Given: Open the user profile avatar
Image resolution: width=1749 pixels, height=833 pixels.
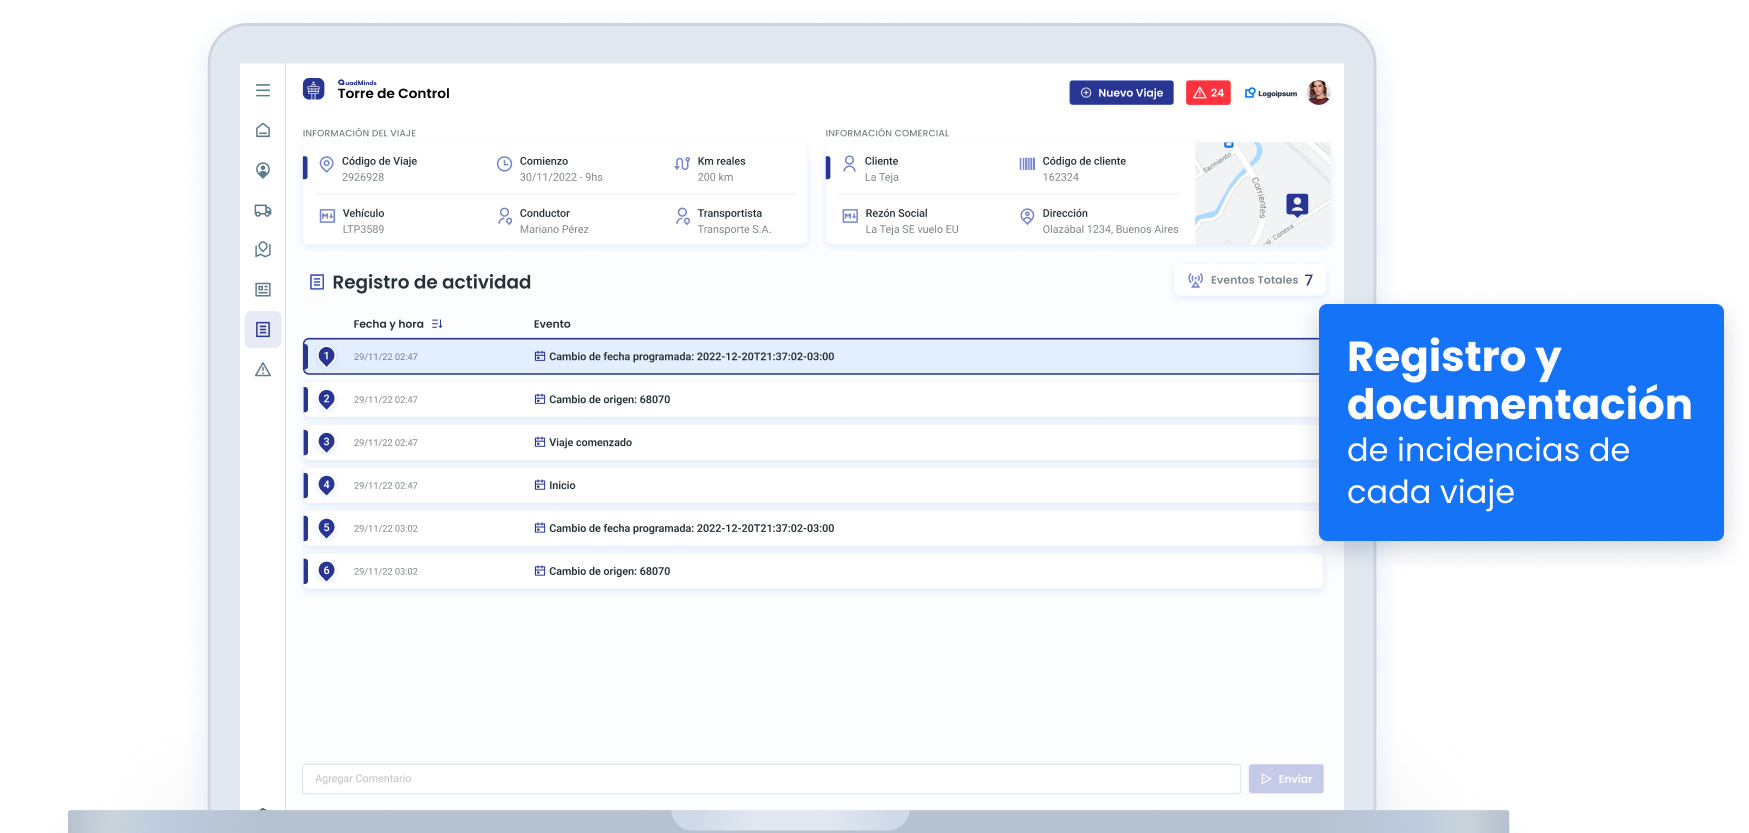Looking at the screenshot, I should 1319,93.
